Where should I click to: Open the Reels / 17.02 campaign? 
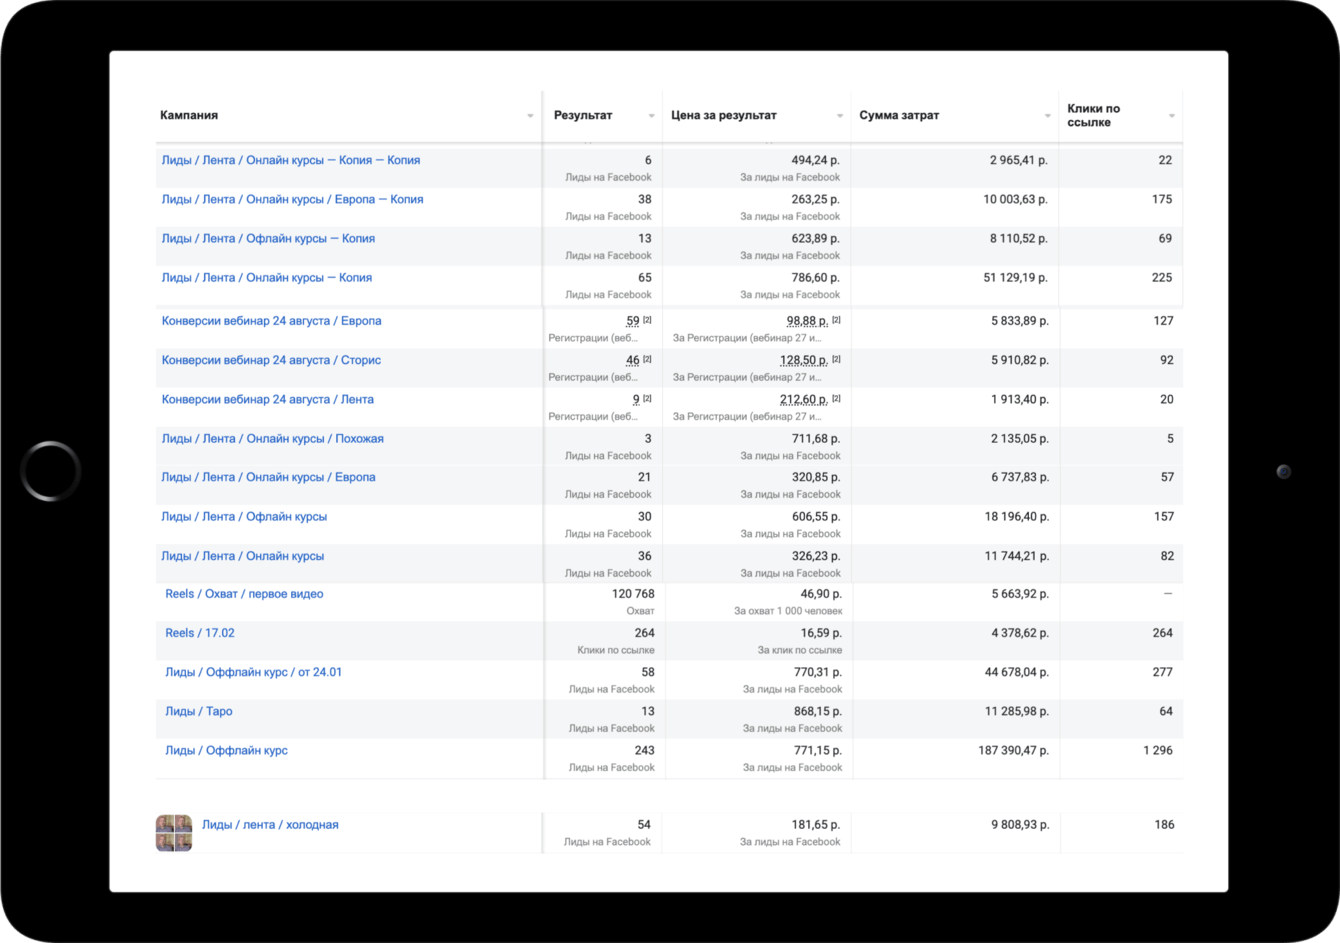point(200,633)
